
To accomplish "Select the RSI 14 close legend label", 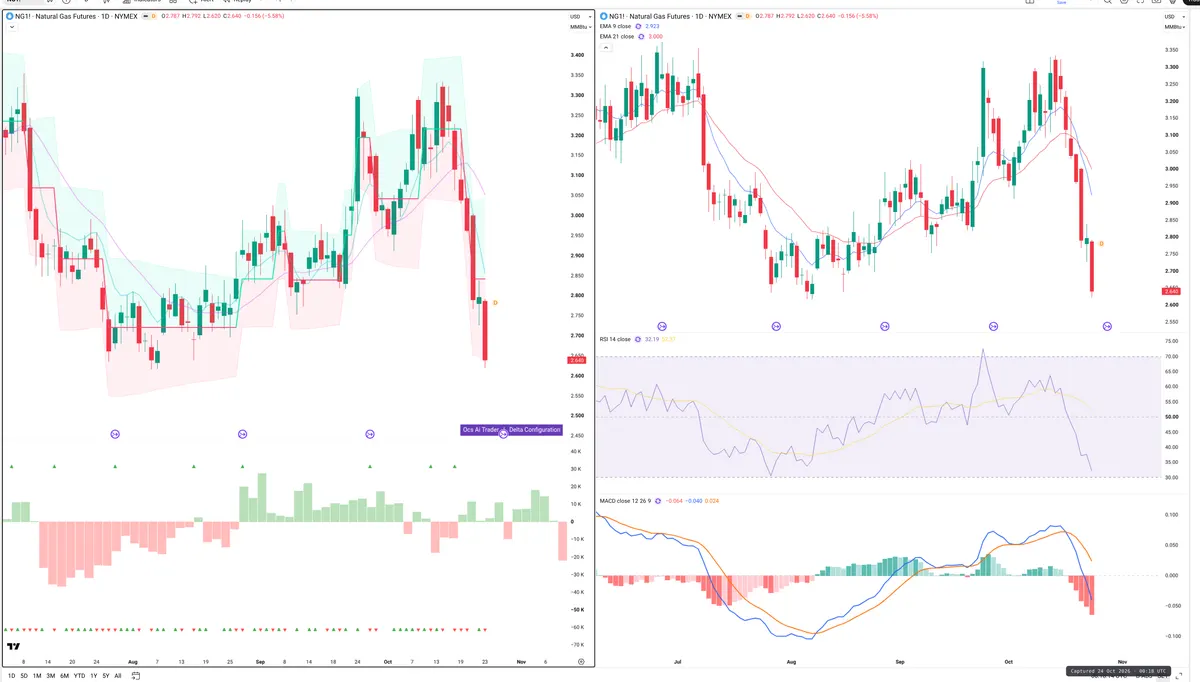I will [615, 339].
